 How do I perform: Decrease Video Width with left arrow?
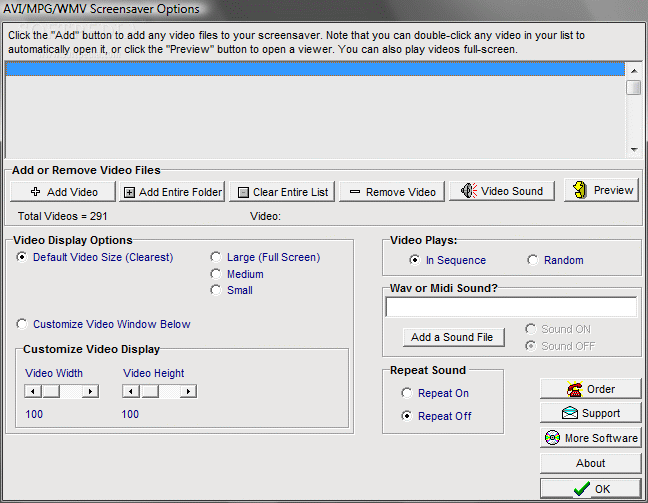coord(33,391)
